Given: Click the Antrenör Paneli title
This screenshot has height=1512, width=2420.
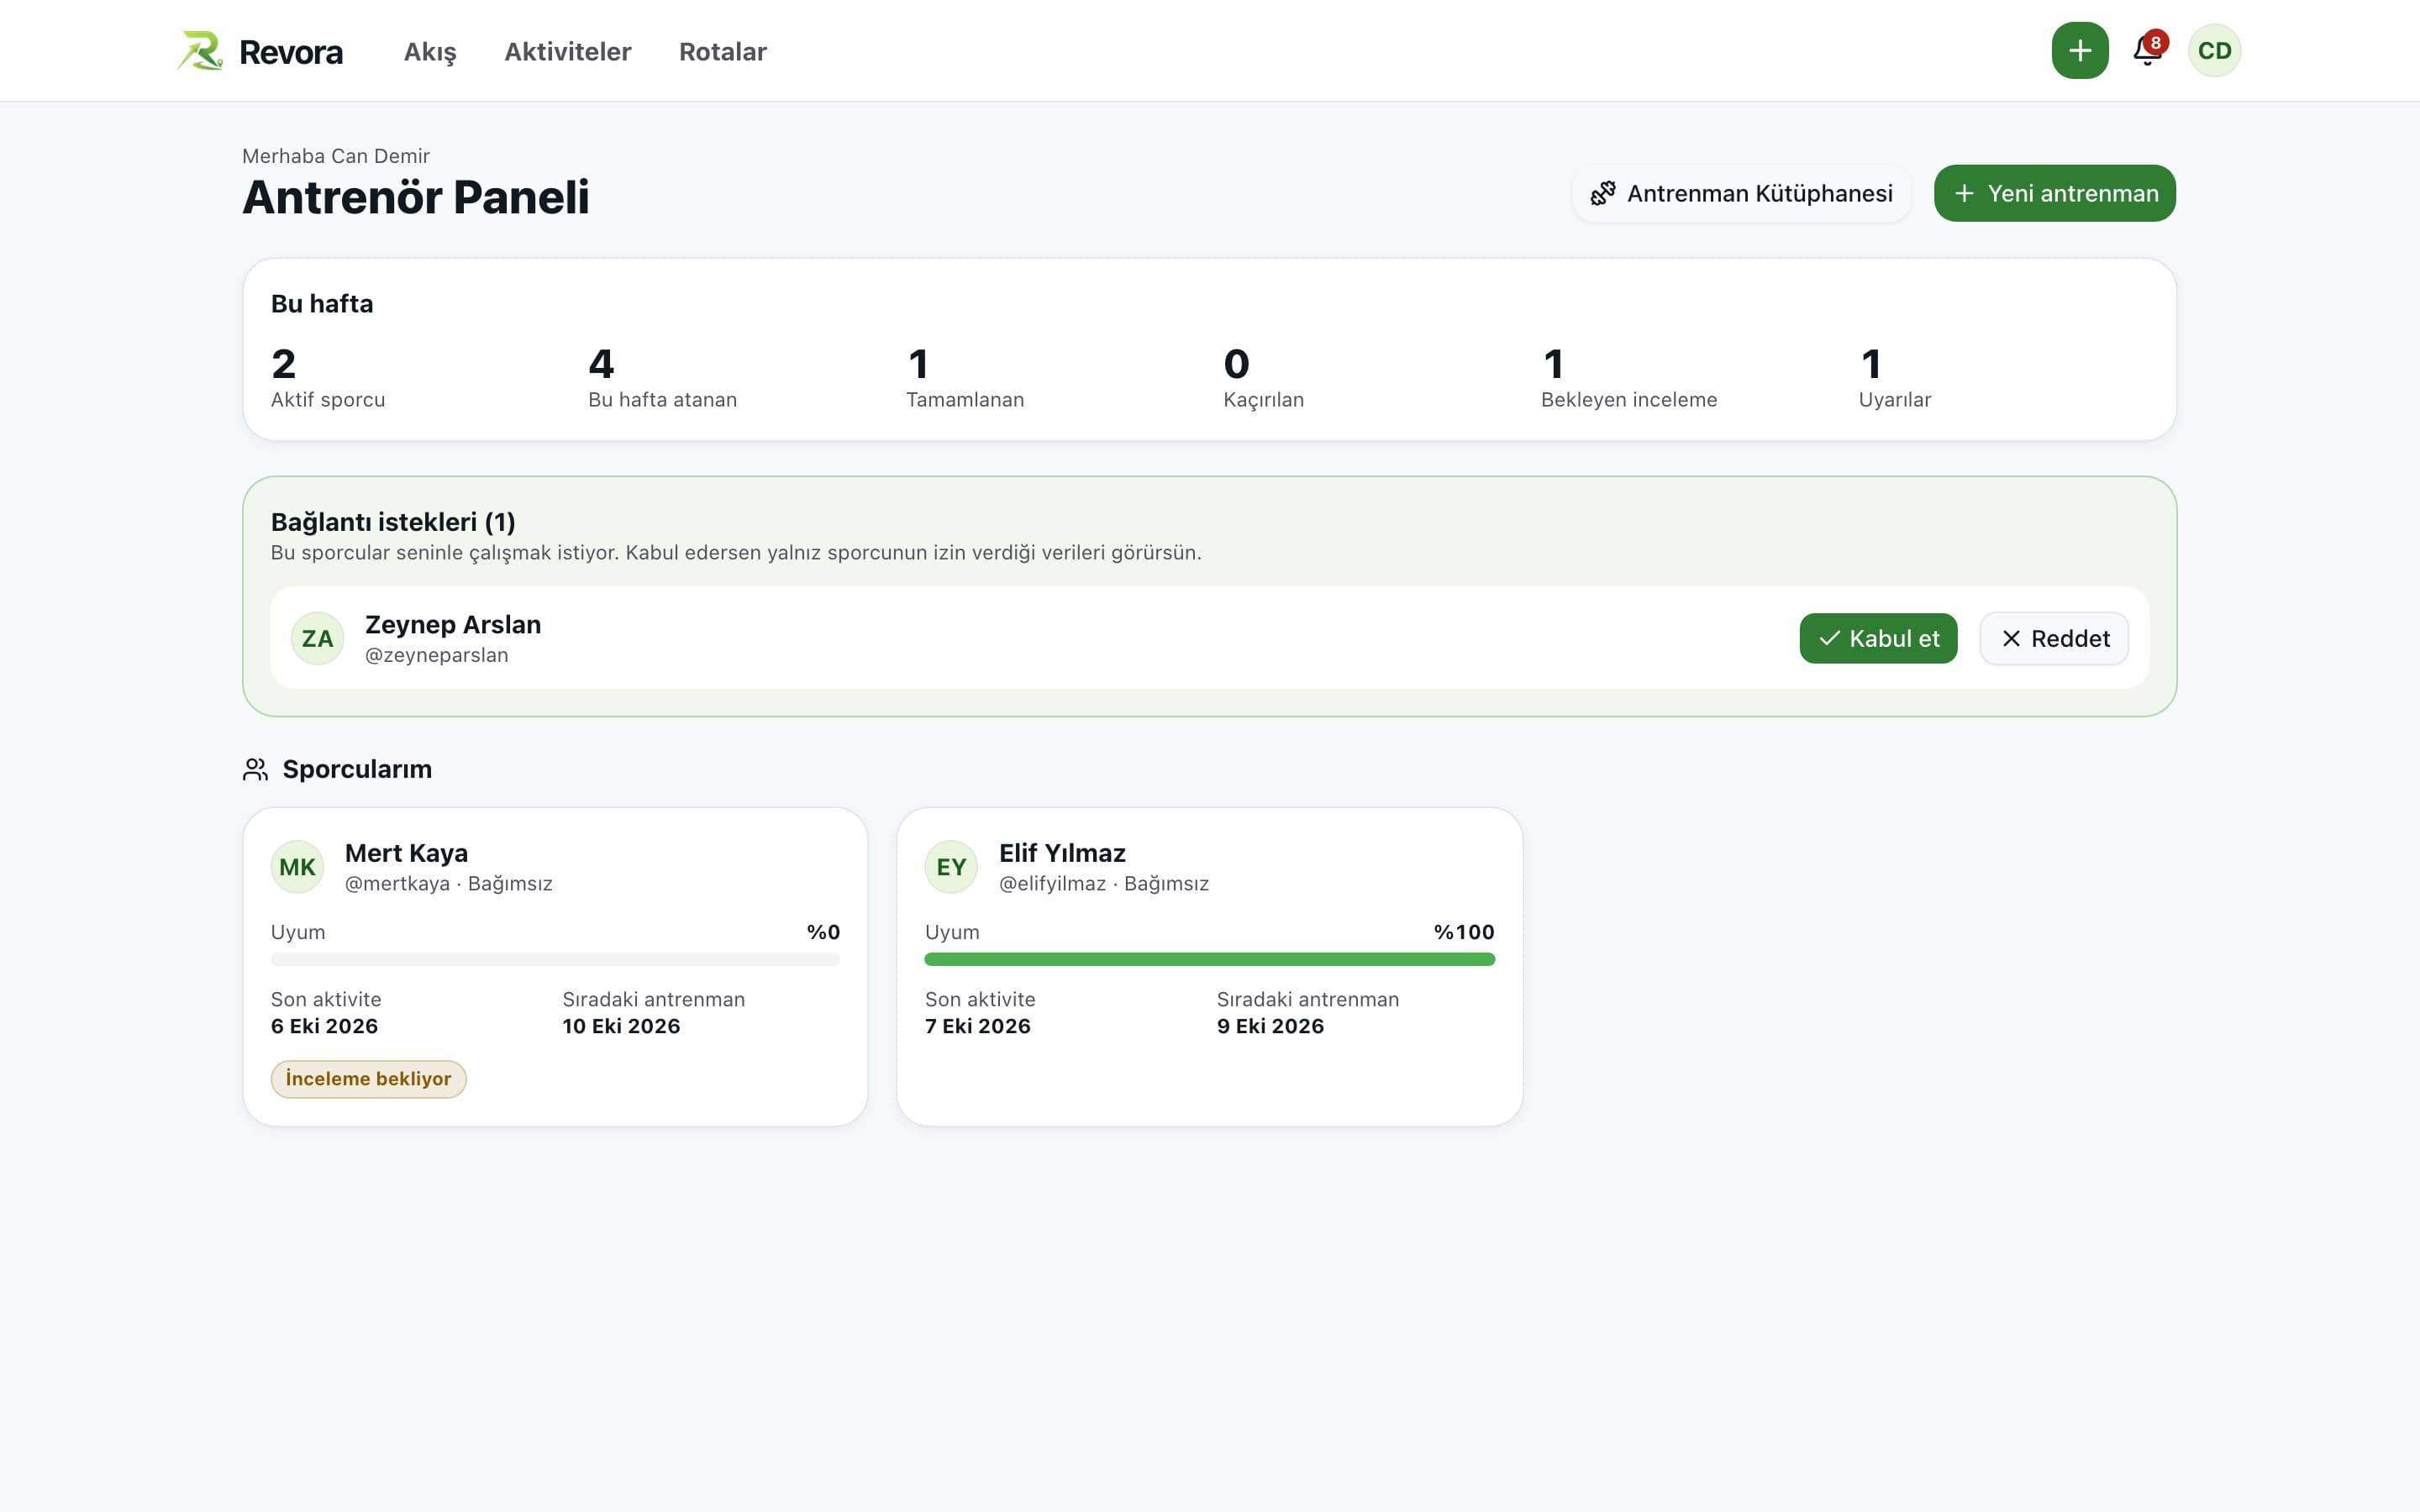Looking at the screenshot, I should click(416, 197).
